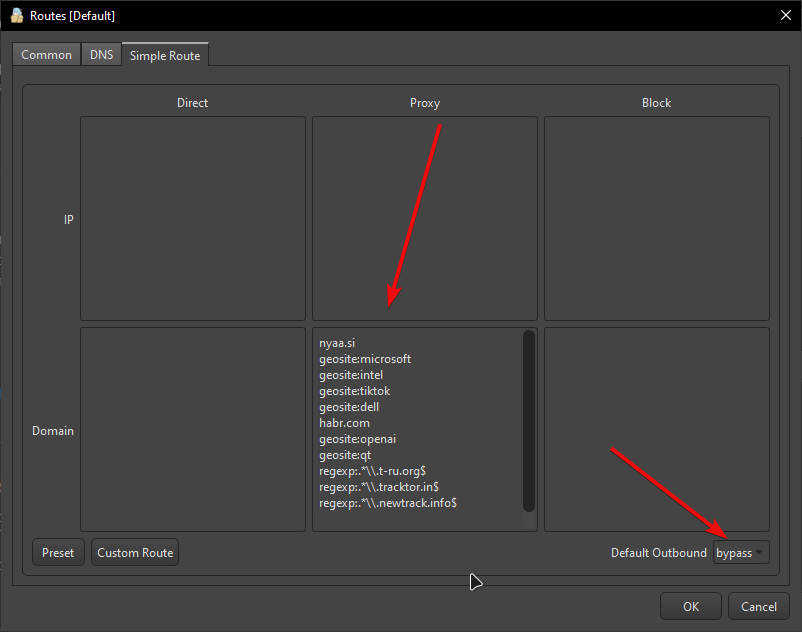Click the Default Outbound label
This screenshot has width=802, height=632.
(x=659, y=553)
